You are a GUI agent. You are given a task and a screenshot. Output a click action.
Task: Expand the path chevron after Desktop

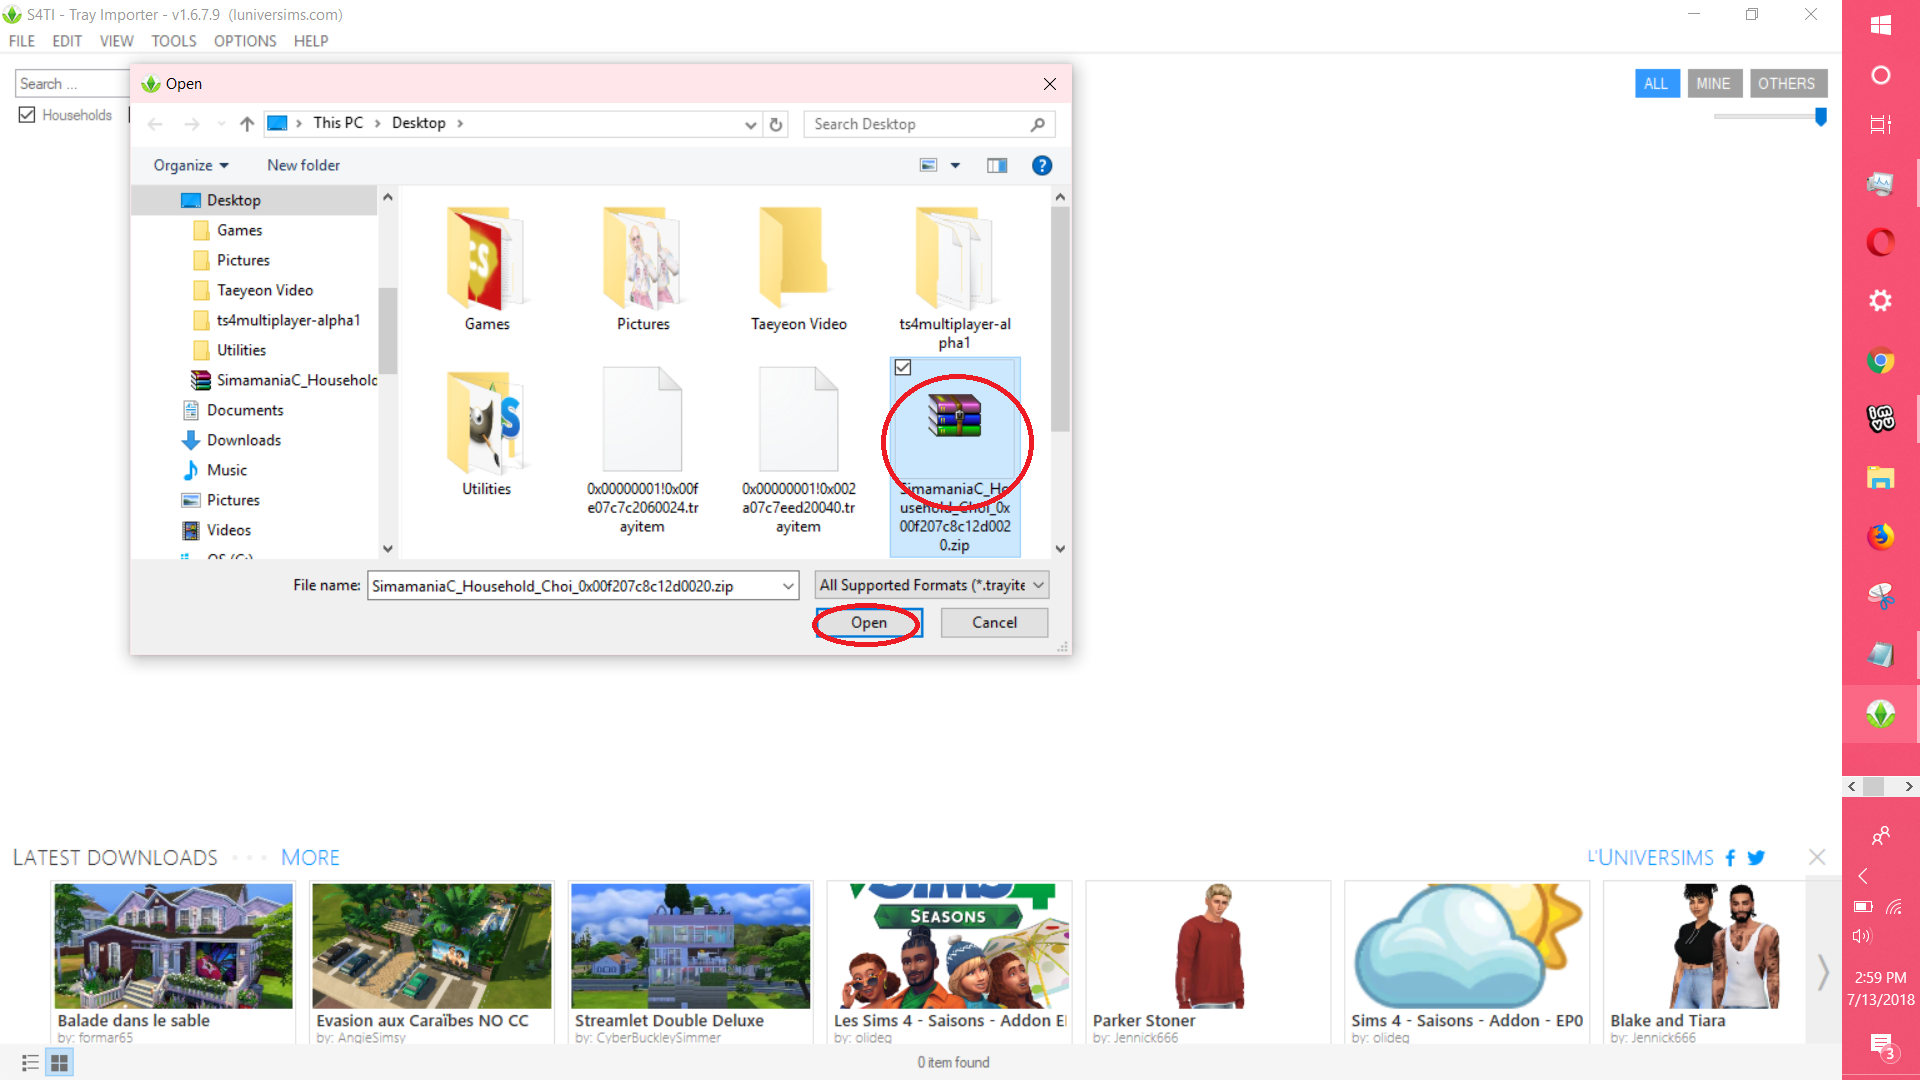click(460, 124)
